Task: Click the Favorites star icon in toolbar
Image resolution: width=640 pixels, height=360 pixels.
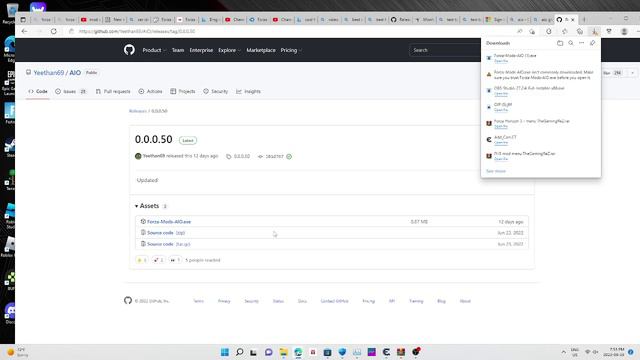Action: pyautogui.click(x=565, y=31)
